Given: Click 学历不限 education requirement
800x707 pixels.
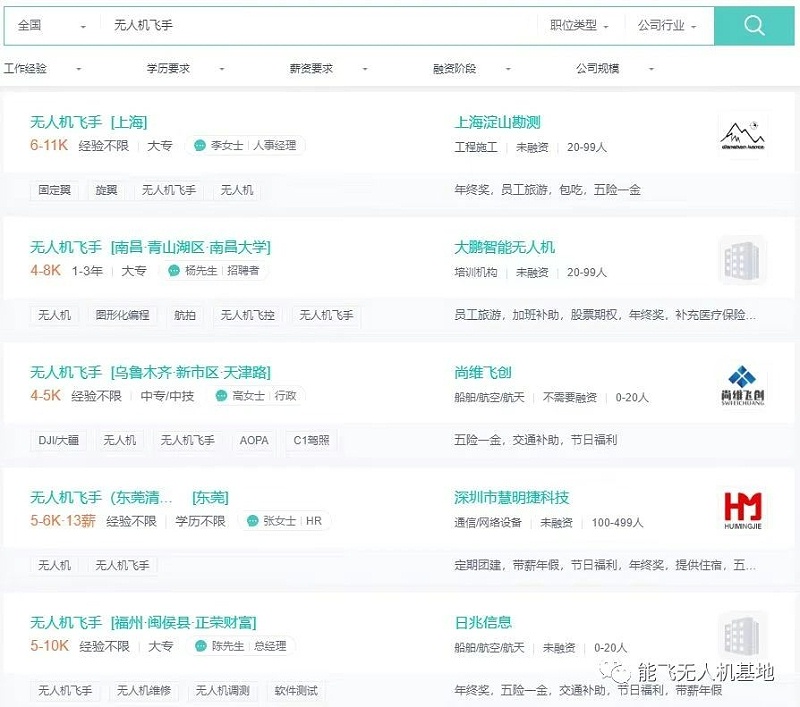Looking at the screenshot, I should [x=201, y=521].
